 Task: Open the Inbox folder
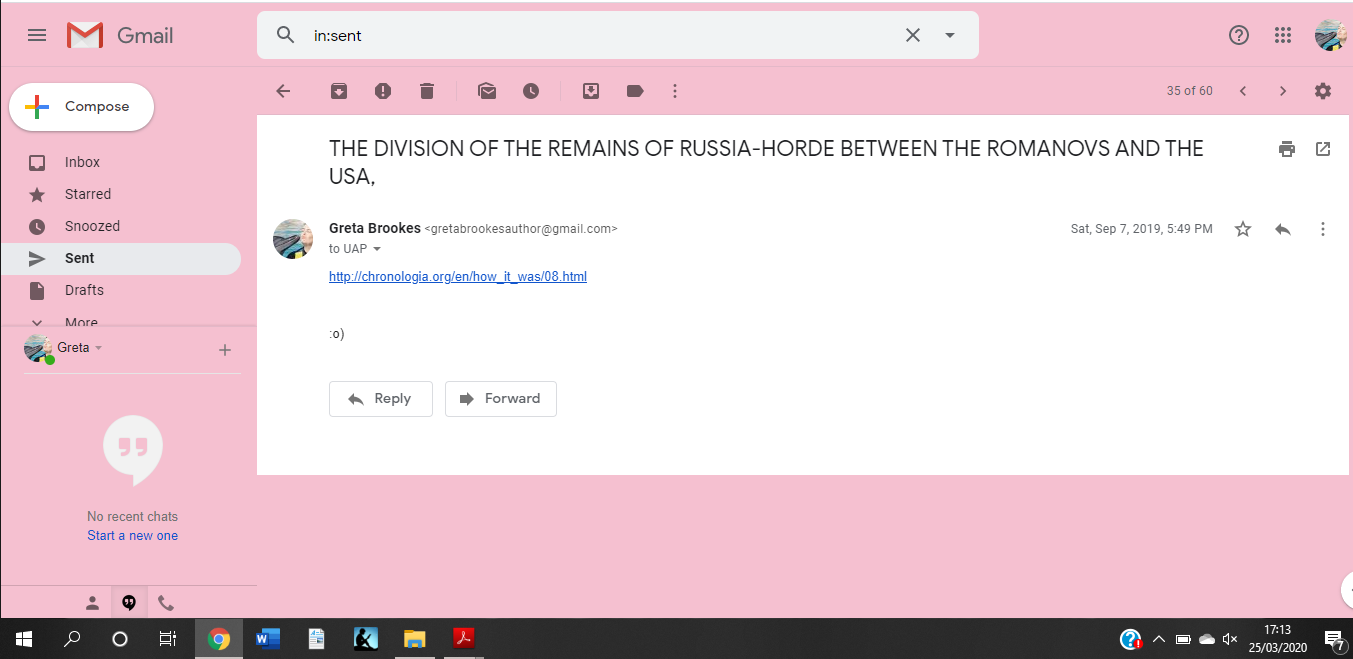tap(82, 162)
